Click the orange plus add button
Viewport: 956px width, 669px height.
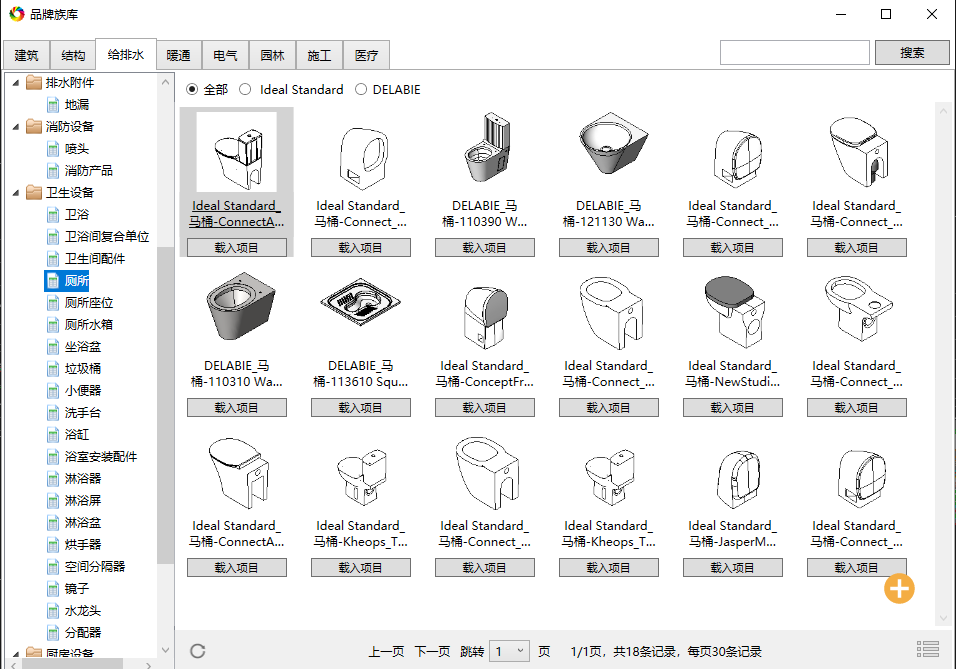tap(899, 589)
